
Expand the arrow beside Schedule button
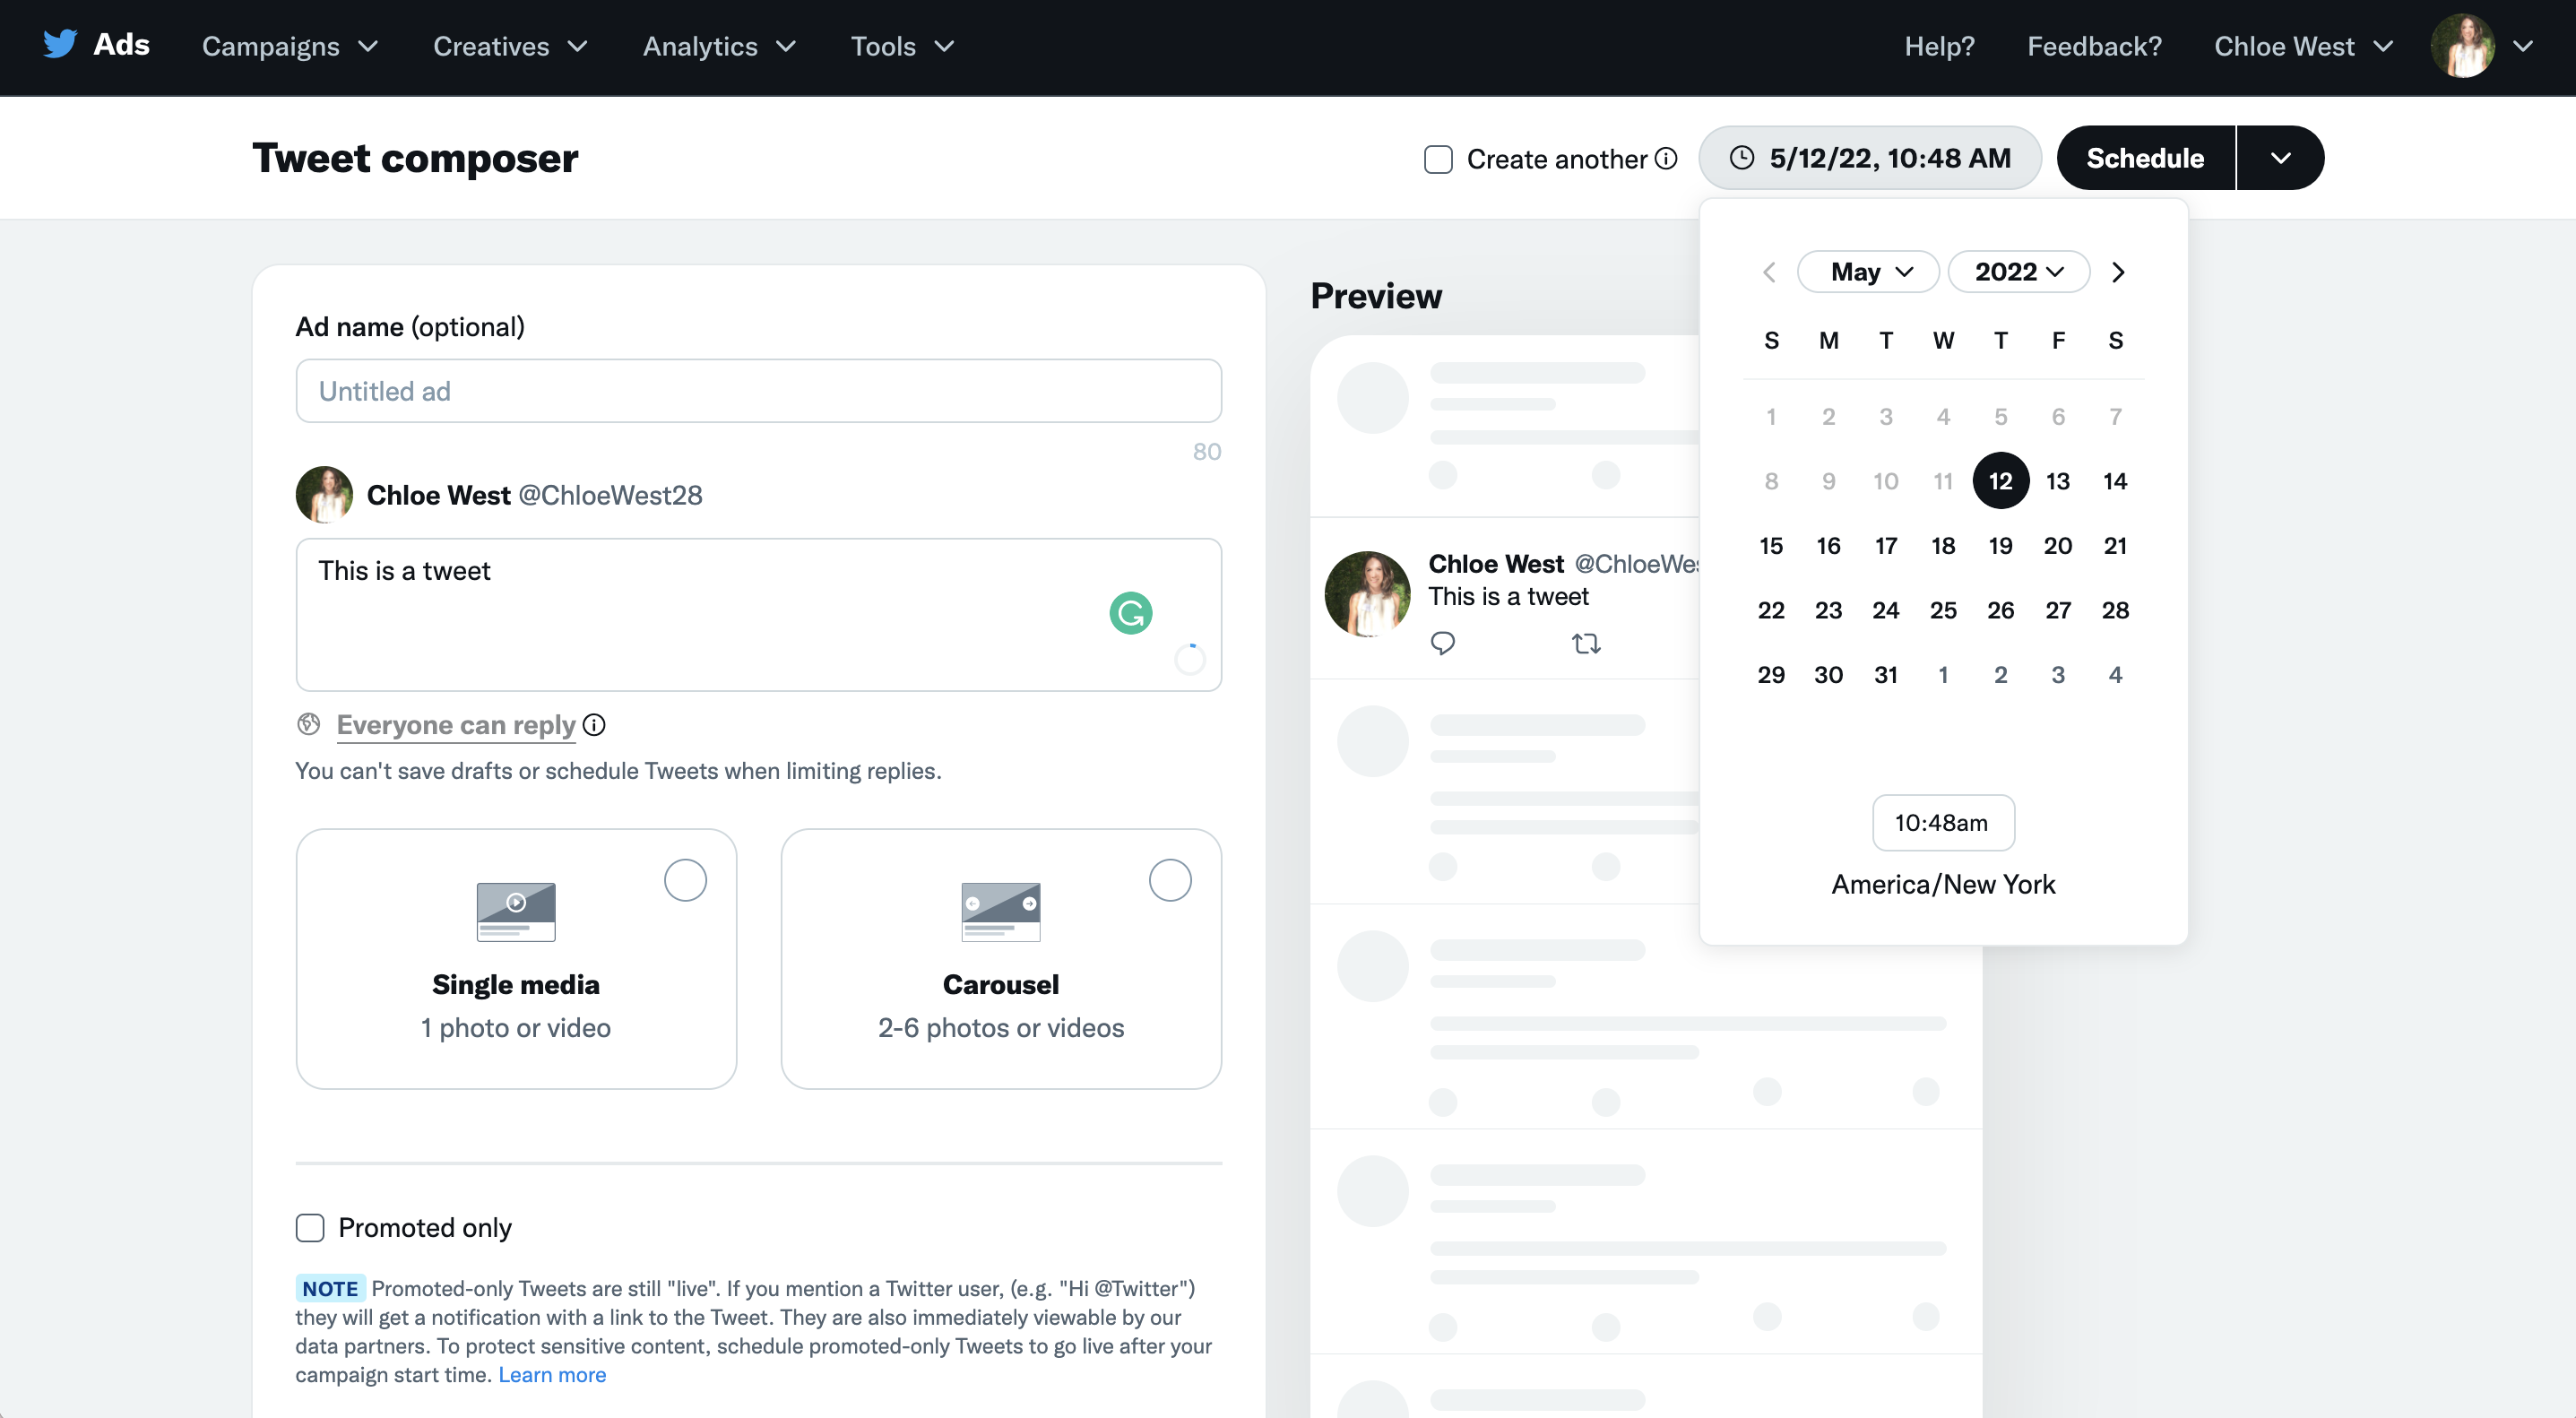tap(2280, 158)
